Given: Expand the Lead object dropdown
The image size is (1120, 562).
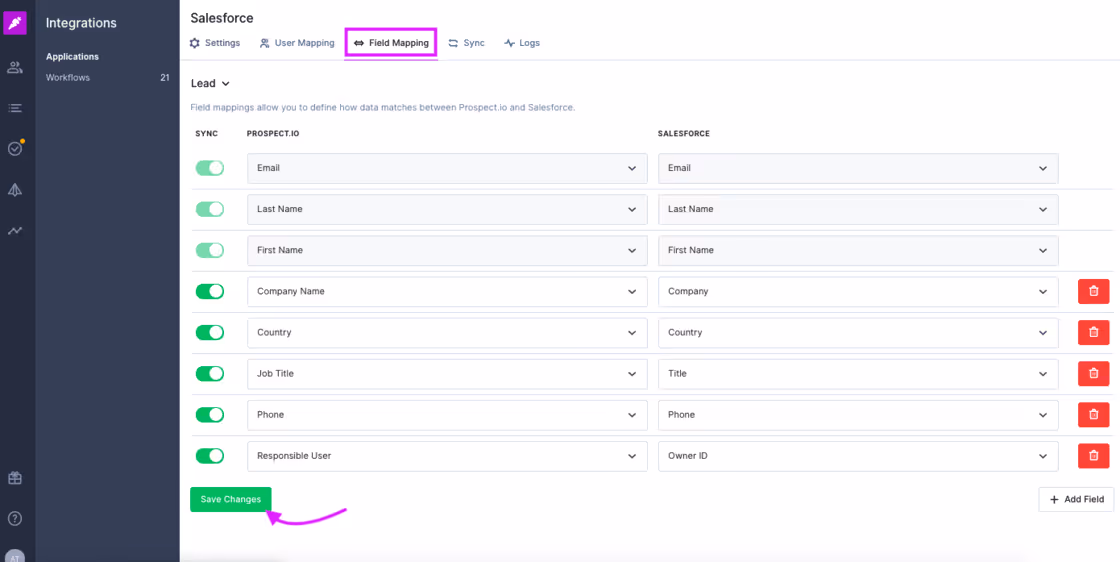Looking at the screenshot, I should pos(210,84).
